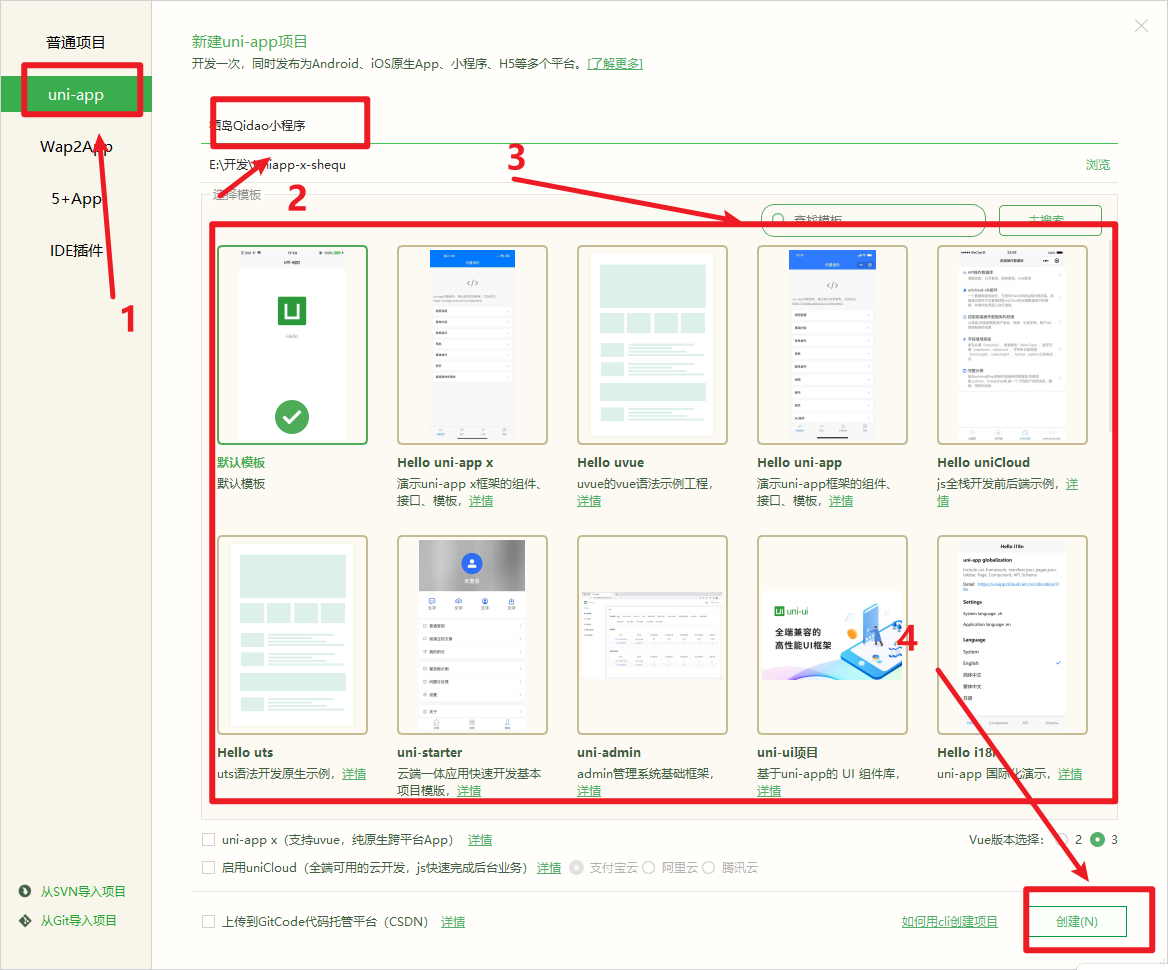The image size is (1168, 970).
Task: Open 从SVN导入项目 link
Action: click(x=83, y=891)
